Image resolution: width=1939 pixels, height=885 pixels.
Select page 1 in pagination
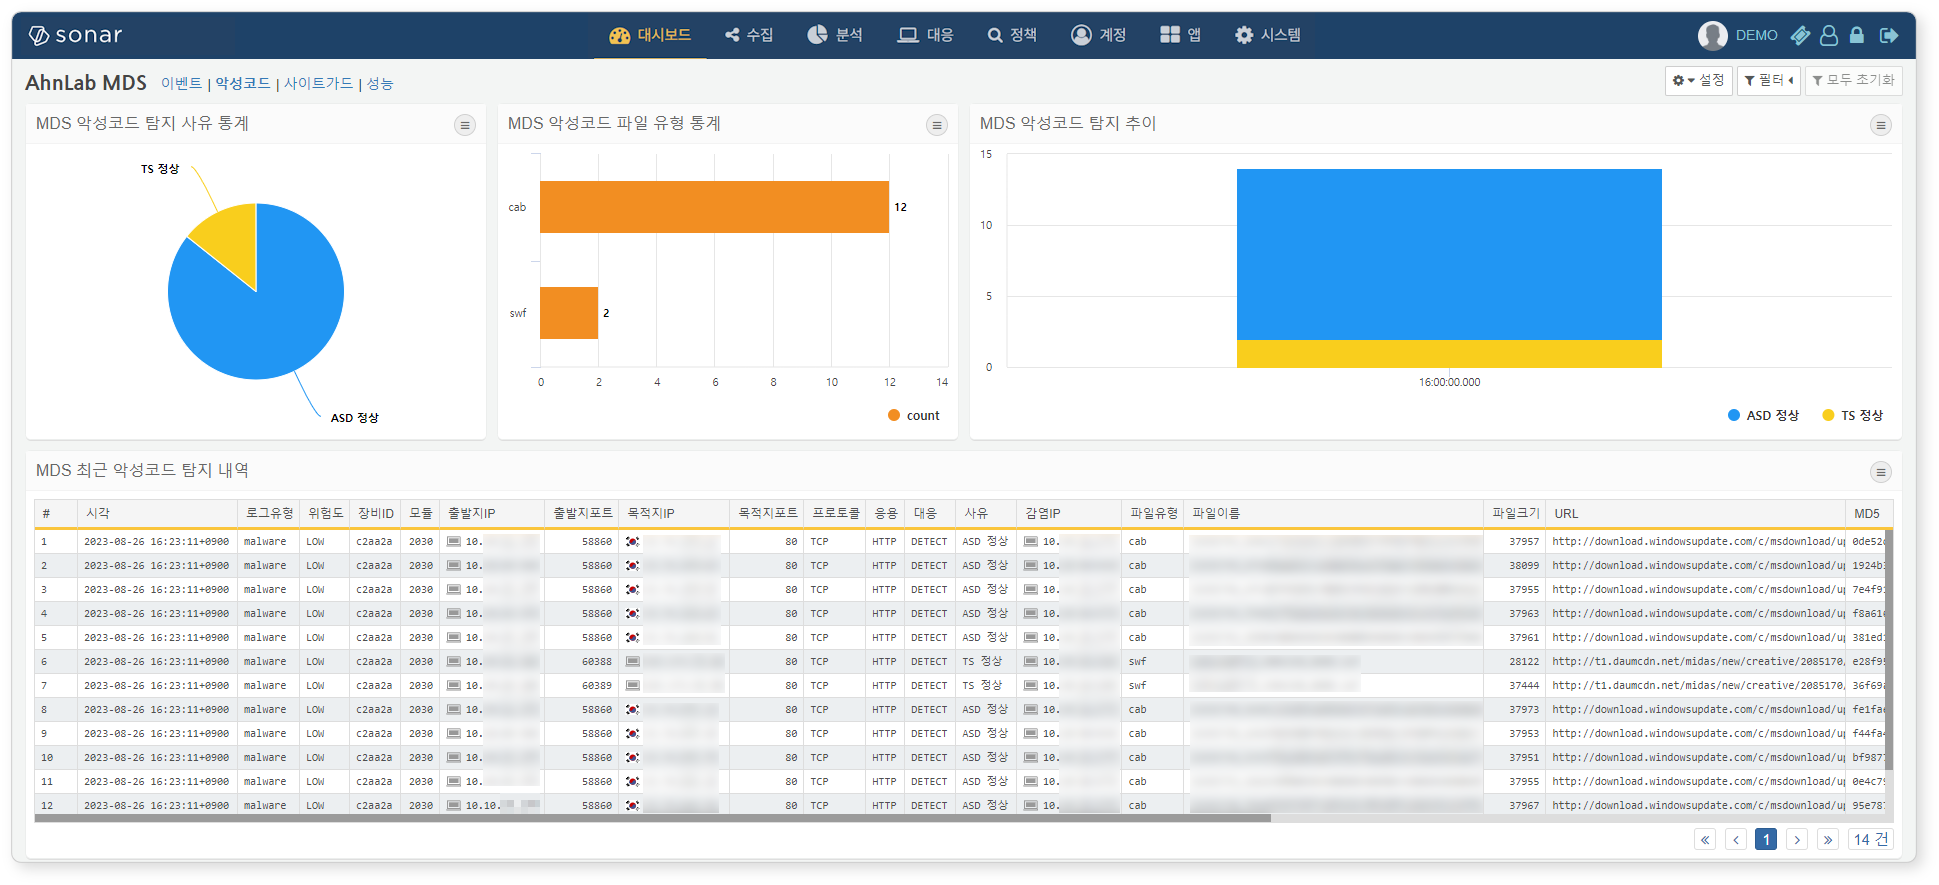1766,840
